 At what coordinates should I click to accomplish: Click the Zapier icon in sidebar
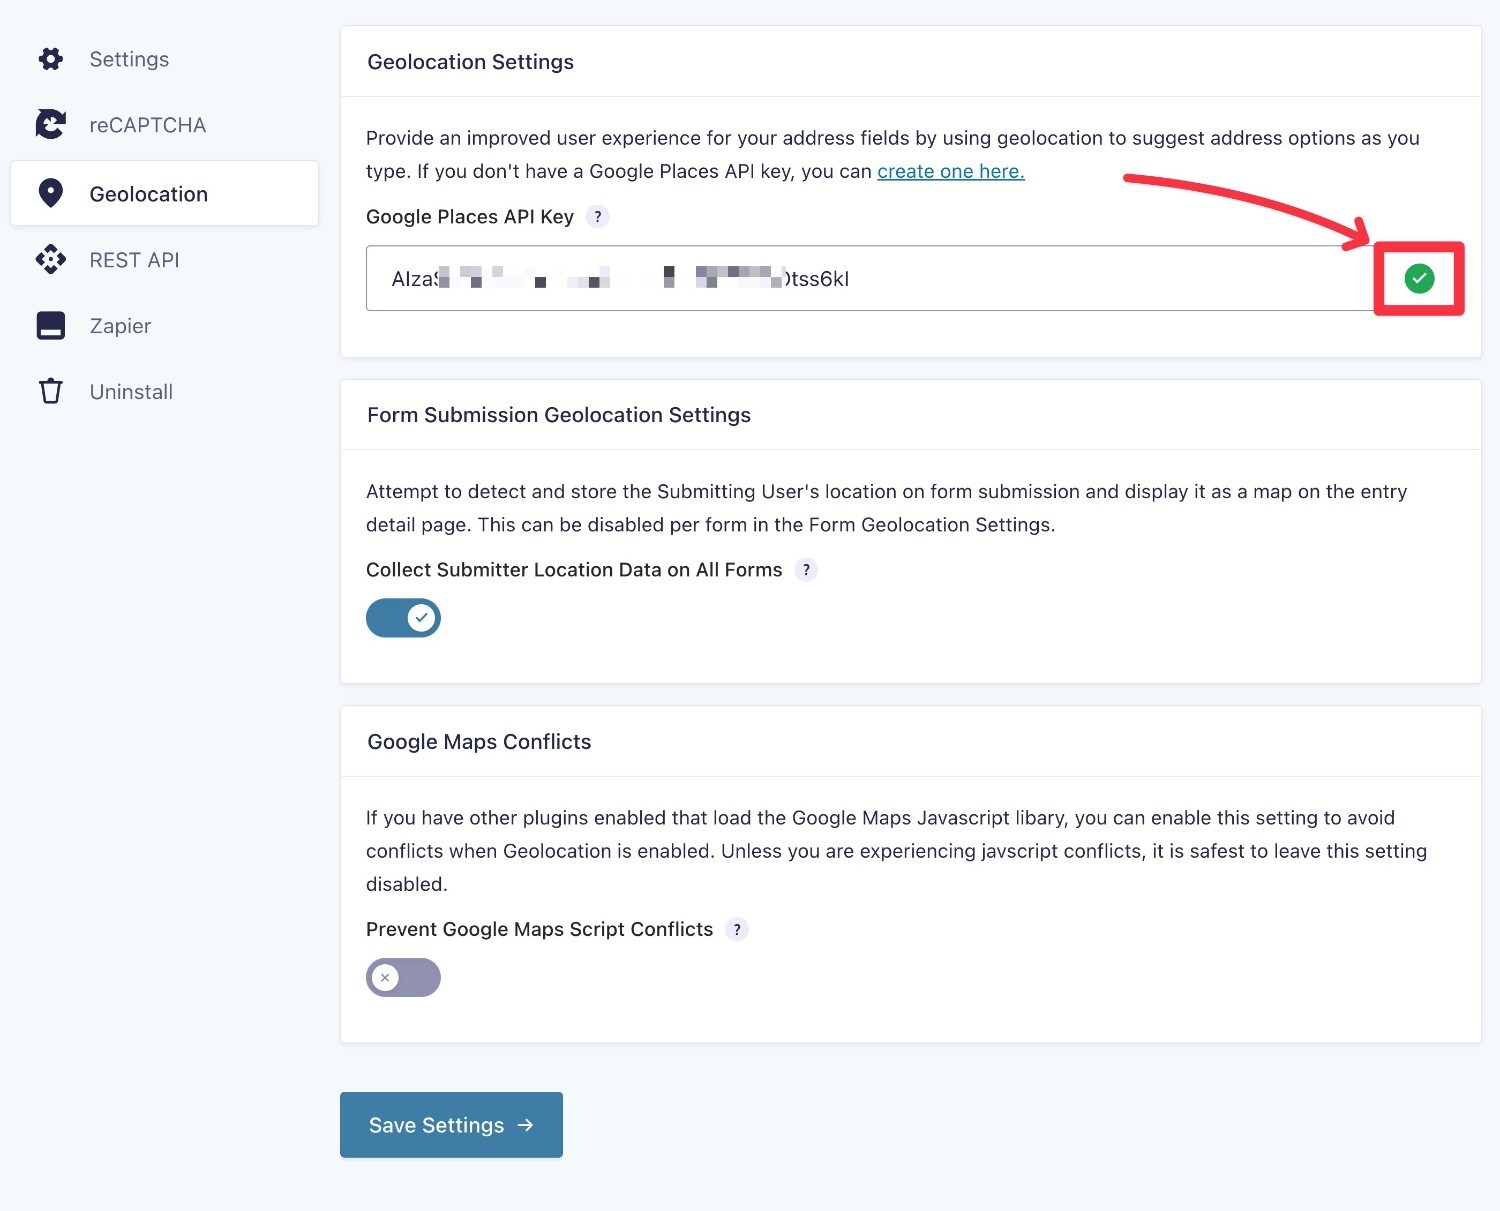pos(50,326)
